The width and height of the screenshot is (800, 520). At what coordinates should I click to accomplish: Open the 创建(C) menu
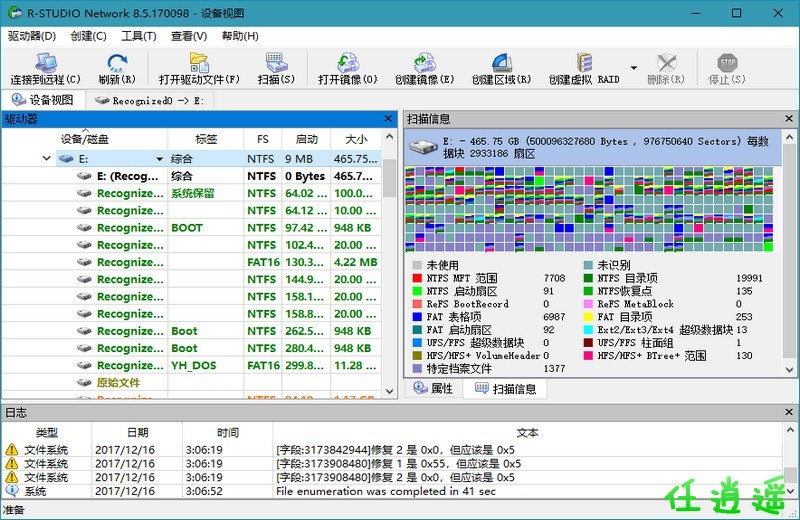[x=88, y=36]
